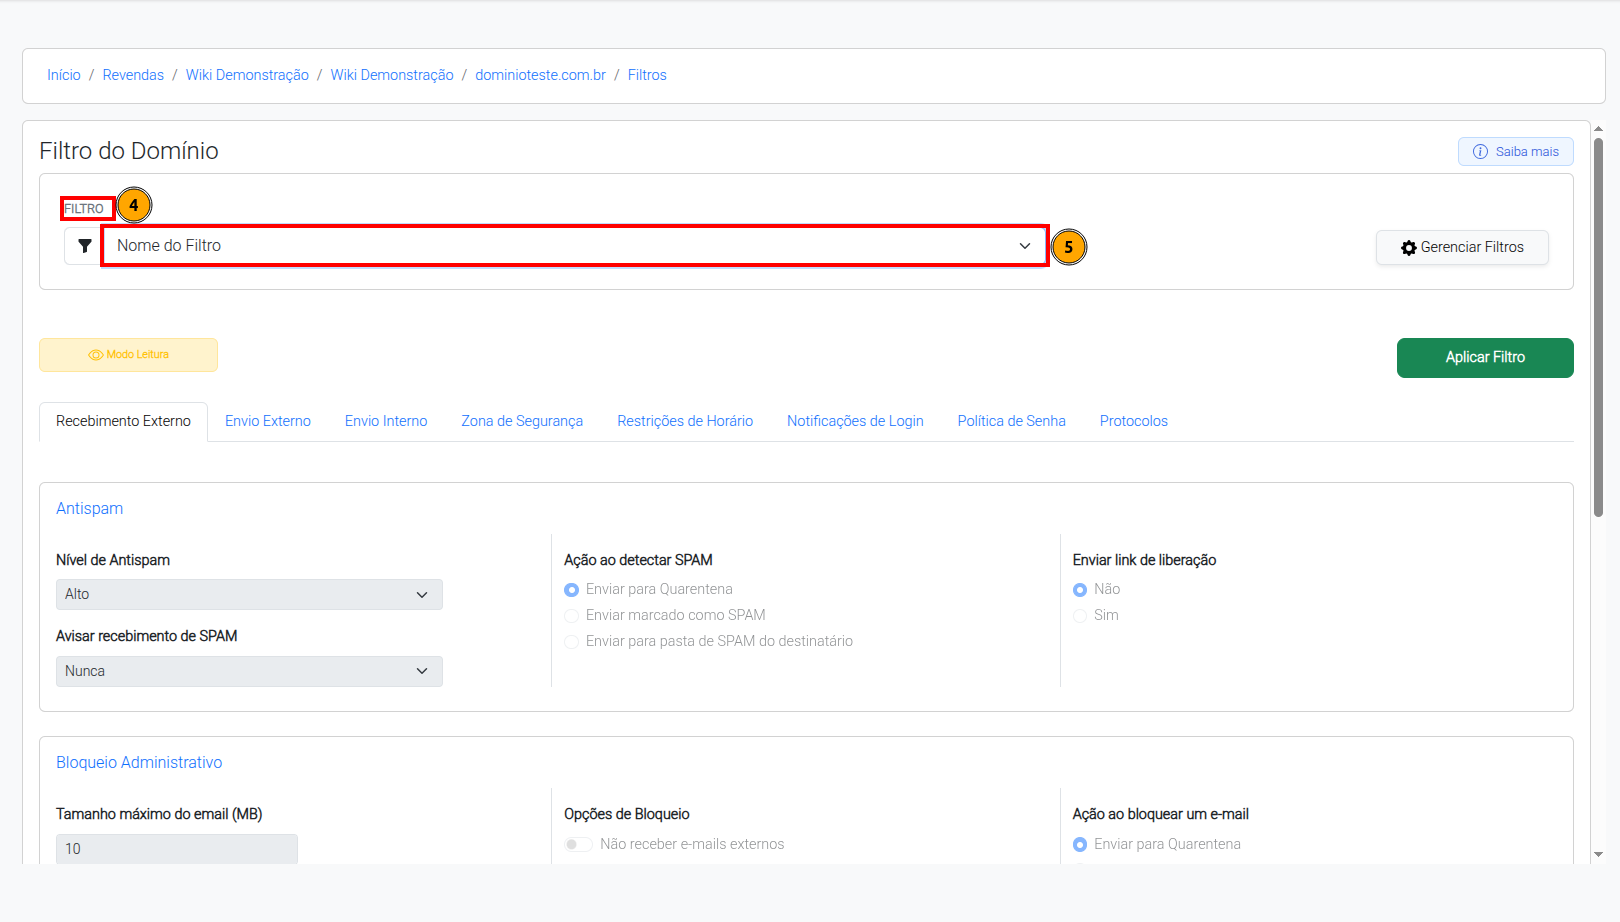Screen dimensions: 1620x922
Task: Click Filtros breadcrumb link
Action: coord(647,75)
